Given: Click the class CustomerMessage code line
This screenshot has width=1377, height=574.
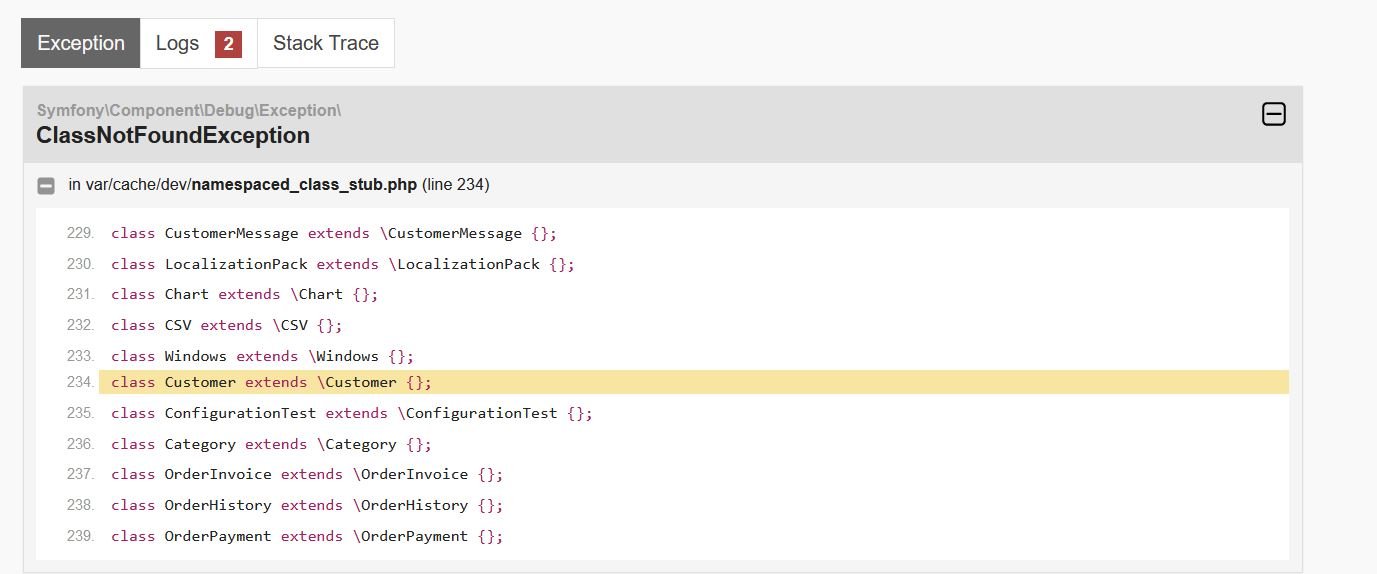Looking at the screenshot, I should tap(334, 233).
